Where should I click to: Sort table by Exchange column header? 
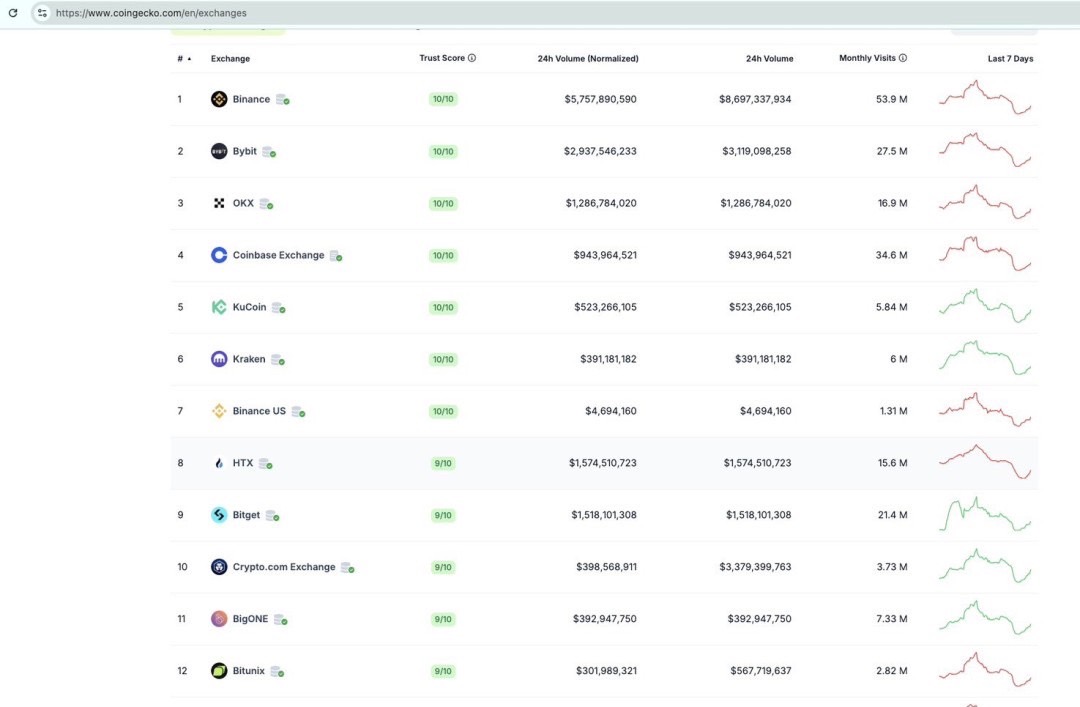click(230, 59)
